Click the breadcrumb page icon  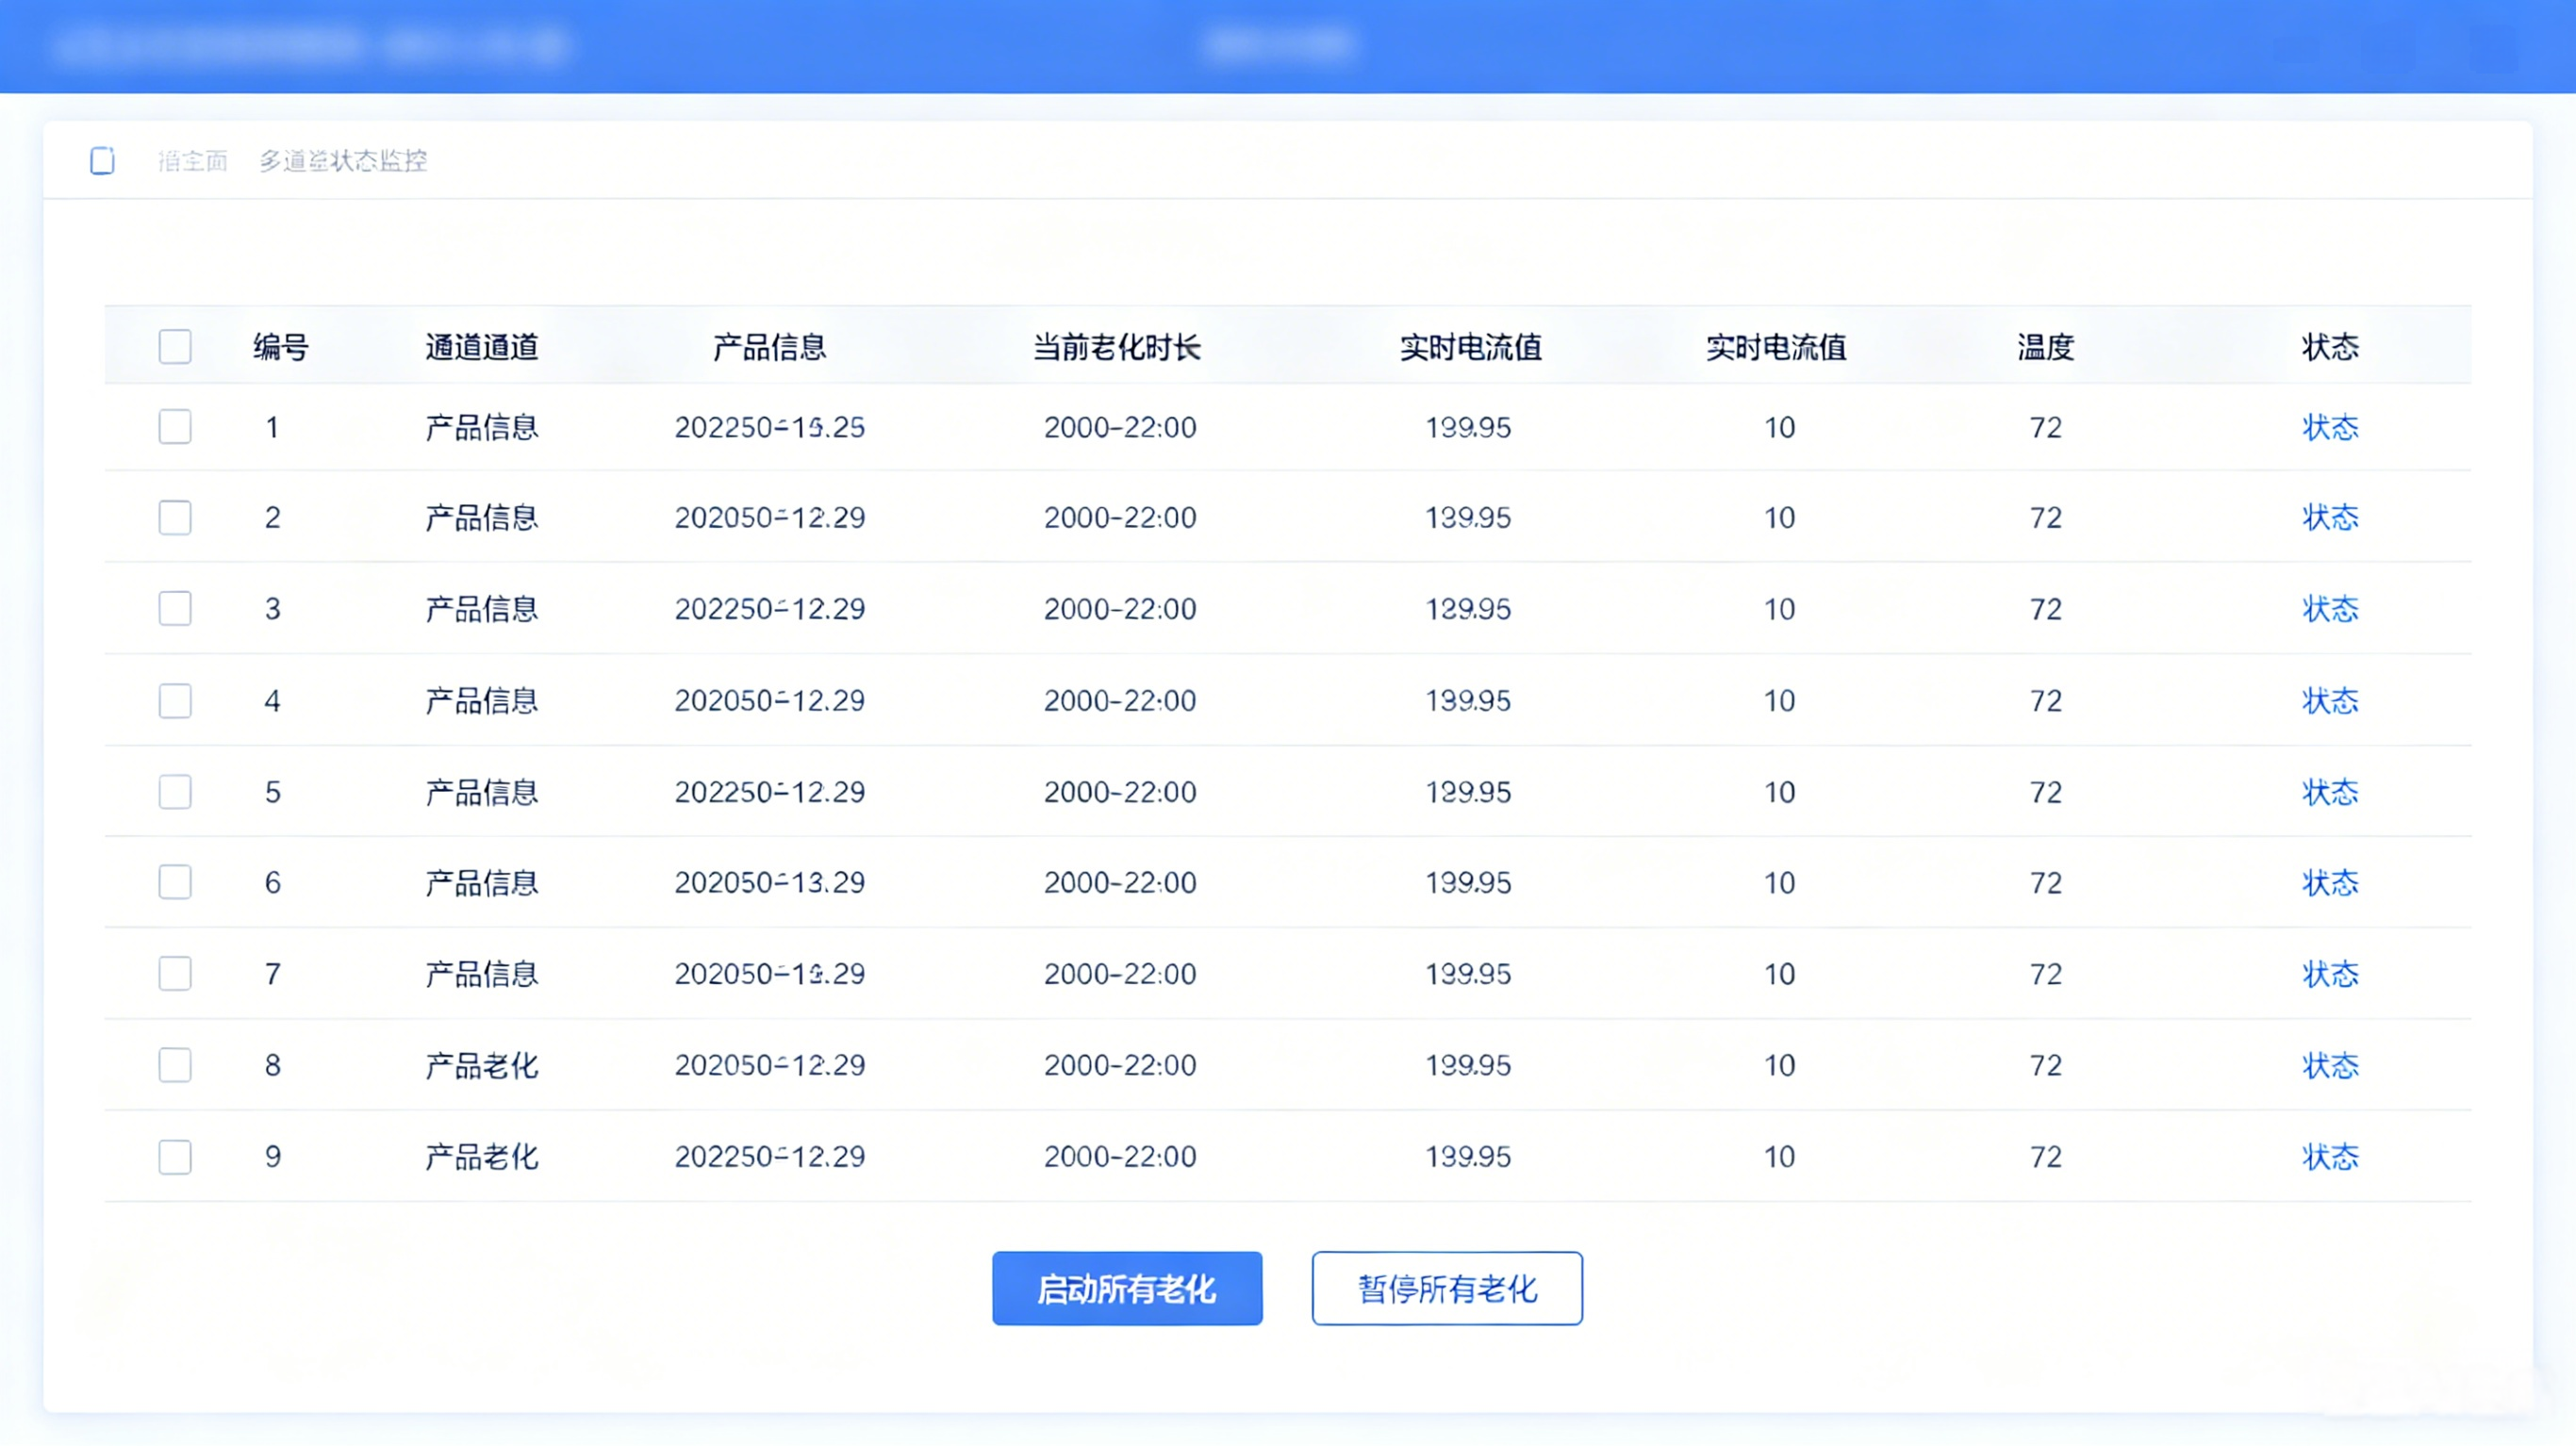click(x=102, y=160)
